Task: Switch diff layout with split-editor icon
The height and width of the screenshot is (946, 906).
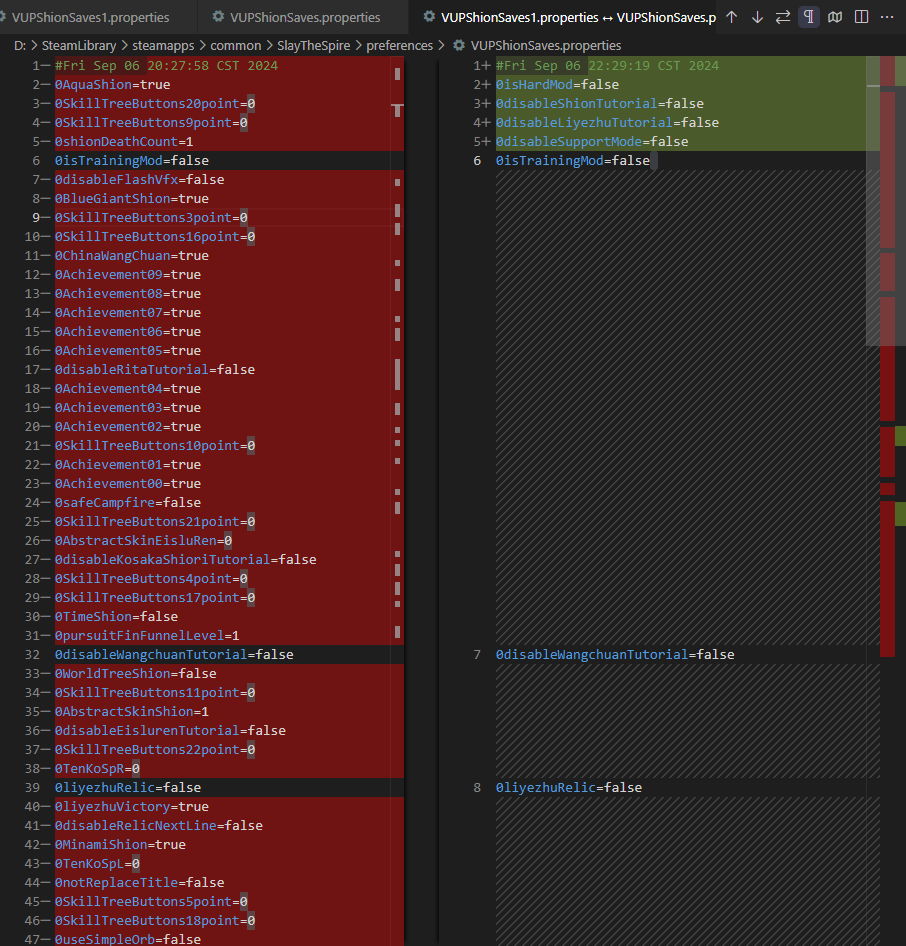Action: coord(861,17)
